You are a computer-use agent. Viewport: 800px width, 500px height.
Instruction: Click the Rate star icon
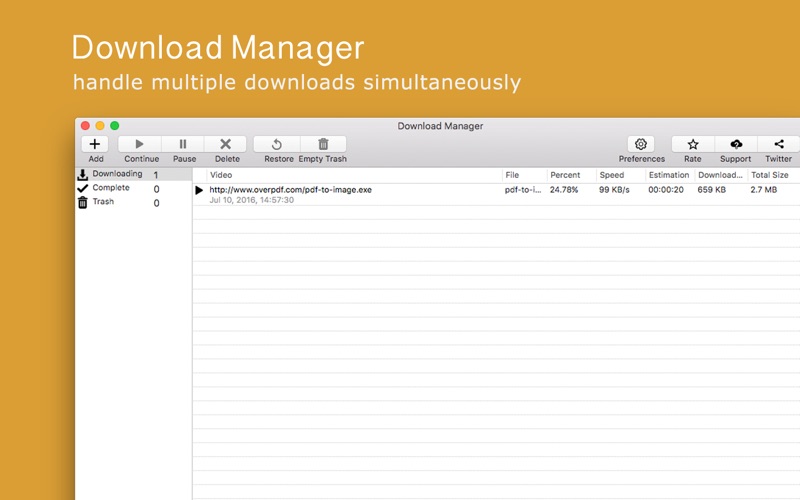tap(693, 144)
